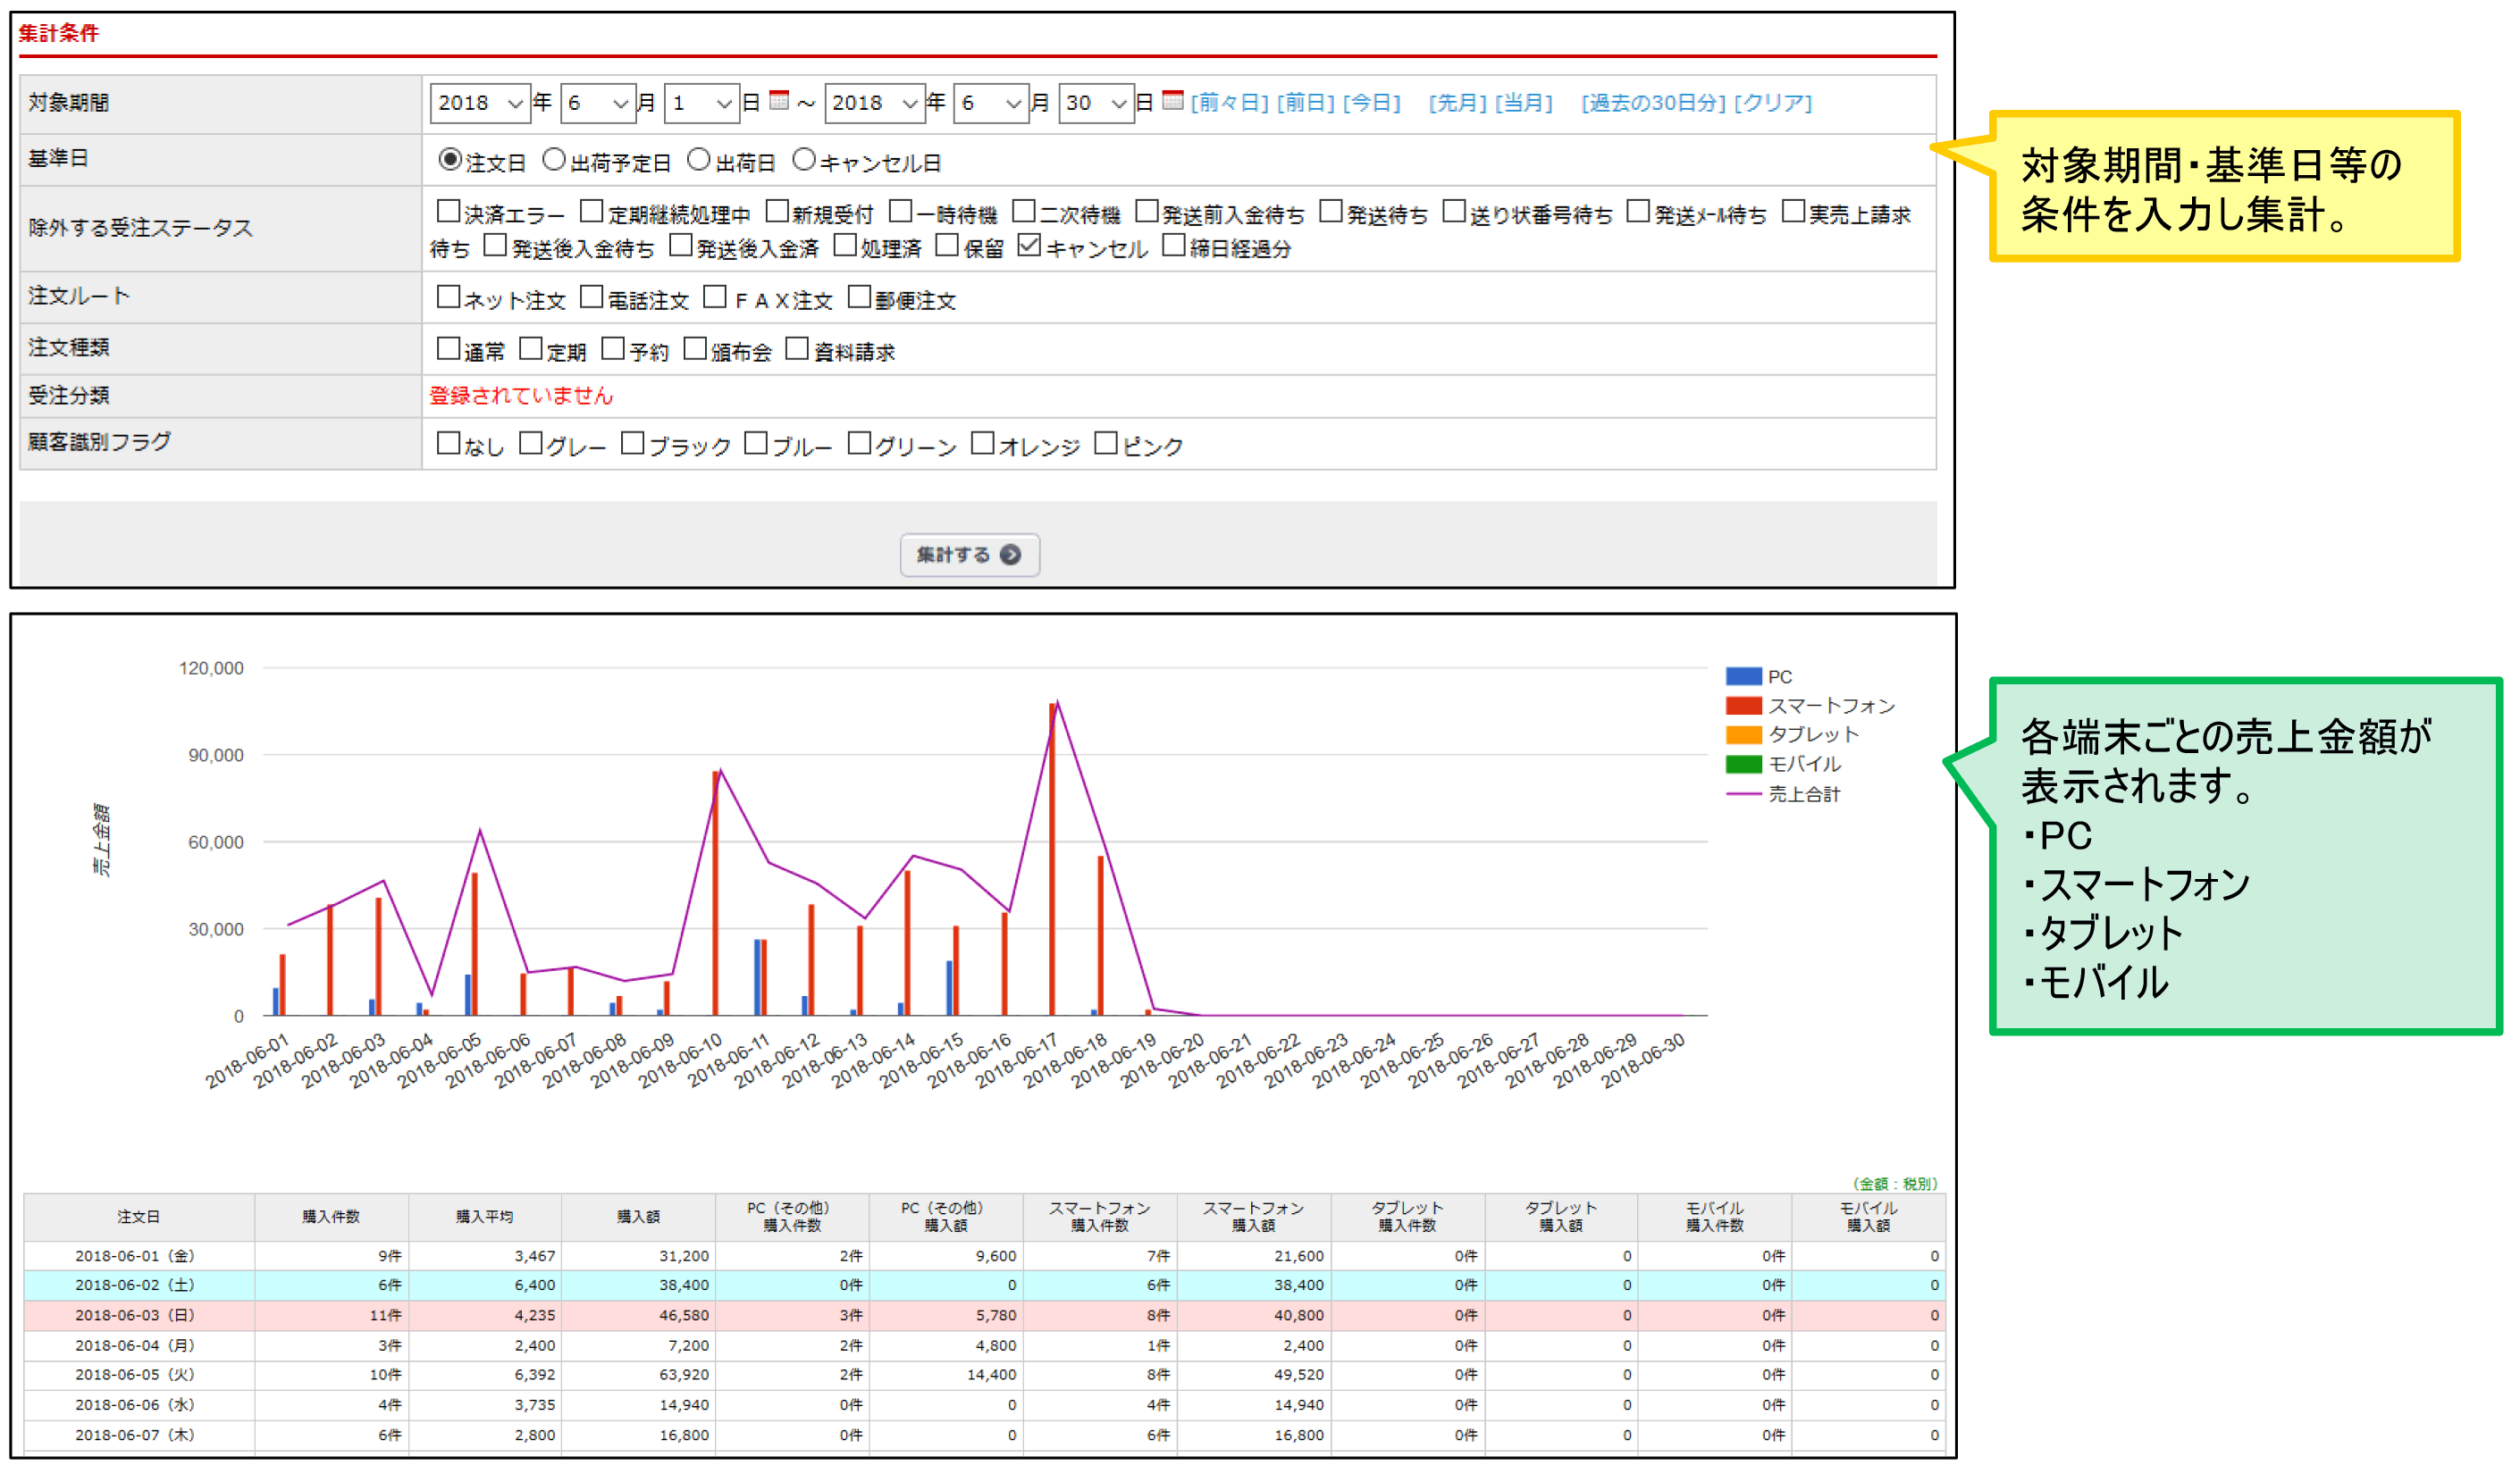Open the start date calendar picker icon
The image size is (2520, 1474).
779,100
